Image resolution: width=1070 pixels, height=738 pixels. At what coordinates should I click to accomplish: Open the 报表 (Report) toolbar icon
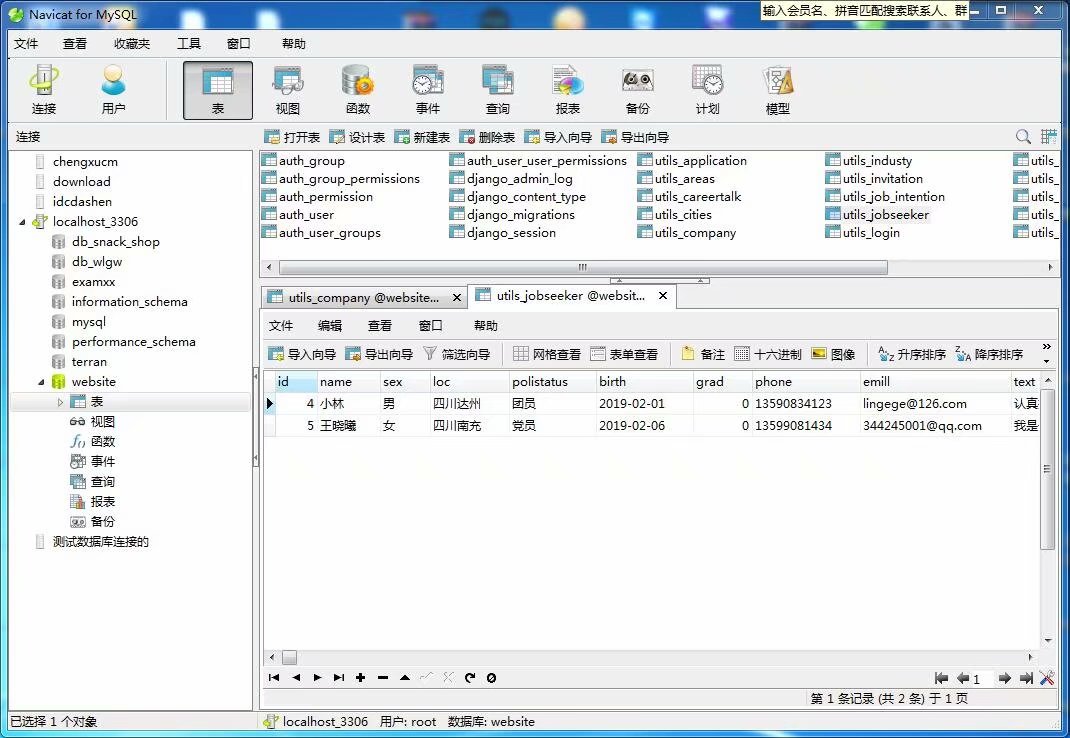coord(568,89)
